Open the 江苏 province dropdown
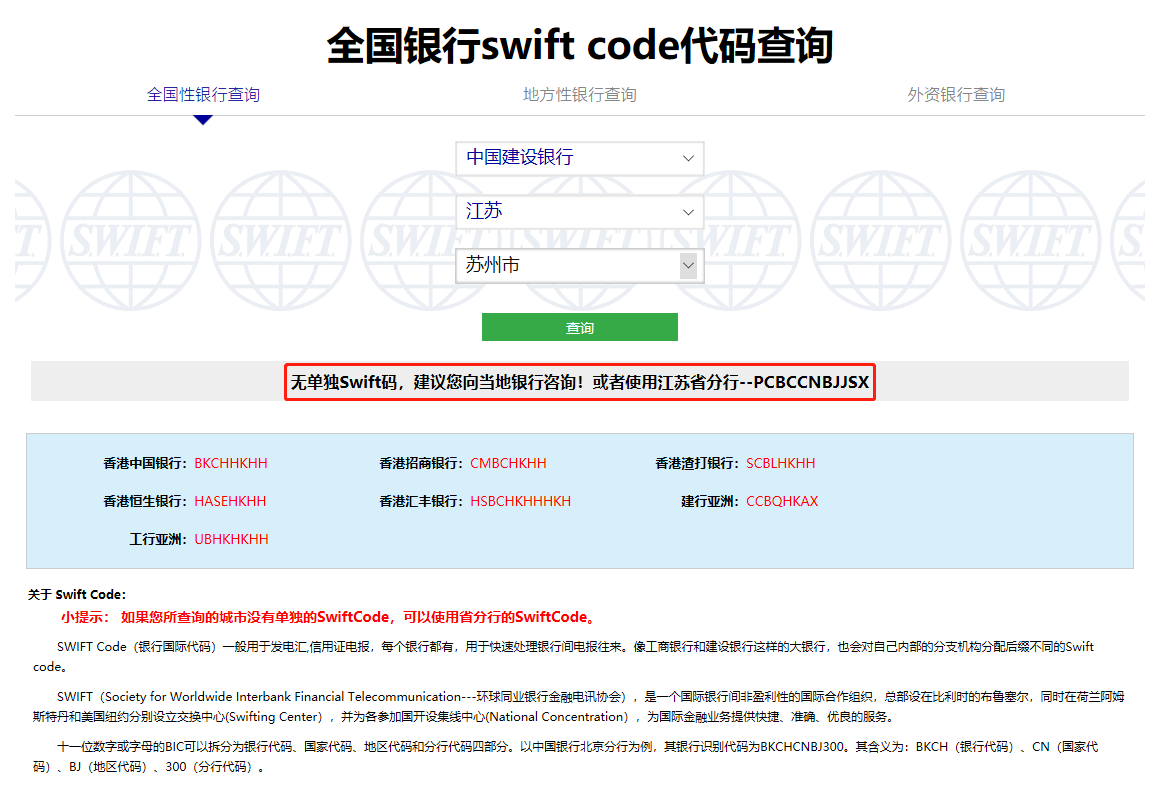The image size is (1158, 787). (x=579, y=212)
